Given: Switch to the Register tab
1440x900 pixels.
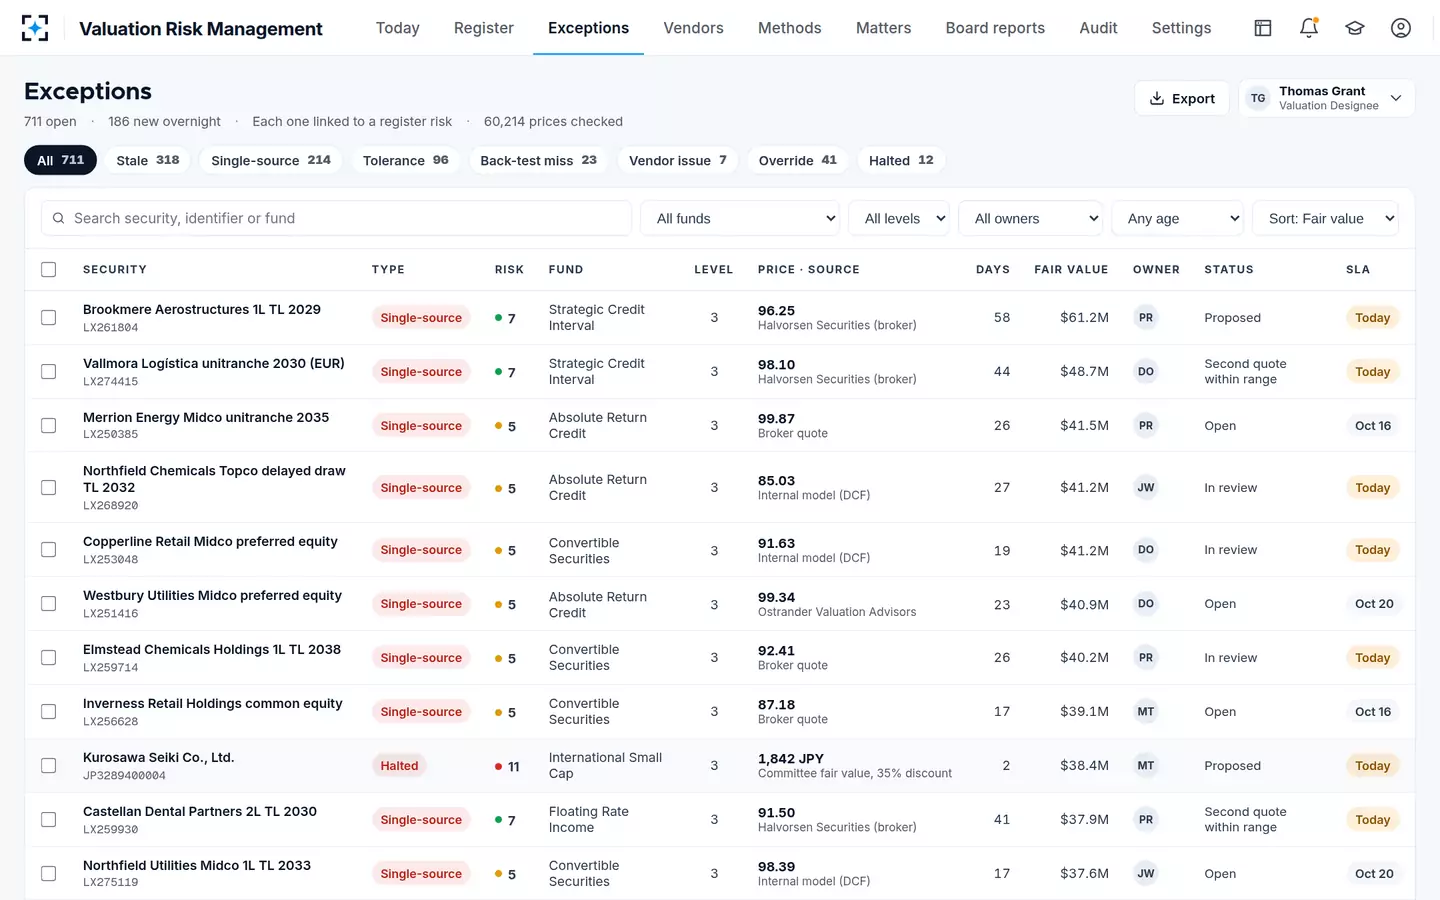Looking at the screenshot, I should (484, 28).
